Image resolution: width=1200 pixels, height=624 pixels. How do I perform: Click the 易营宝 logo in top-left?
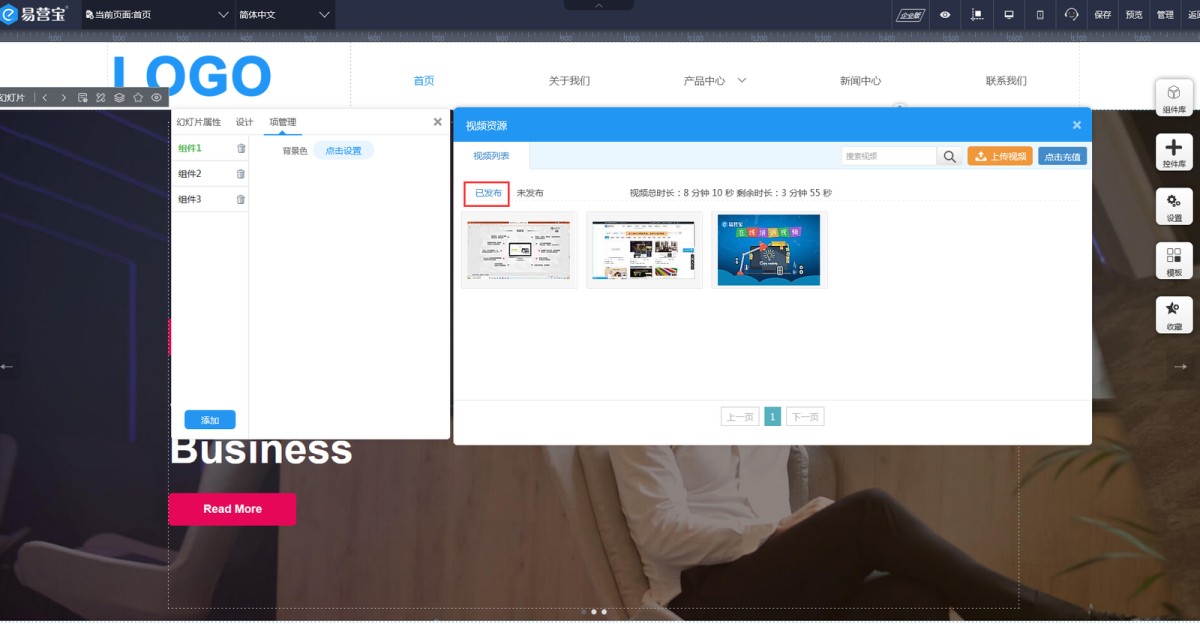coord(35,14)
